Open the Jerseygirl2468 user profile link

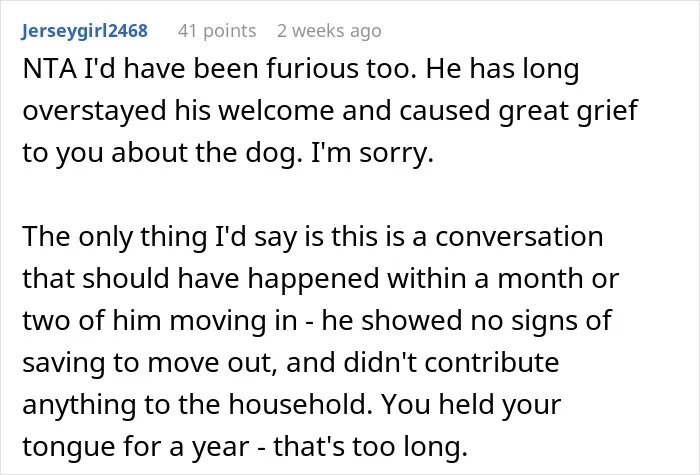click(x=84, y=31)
